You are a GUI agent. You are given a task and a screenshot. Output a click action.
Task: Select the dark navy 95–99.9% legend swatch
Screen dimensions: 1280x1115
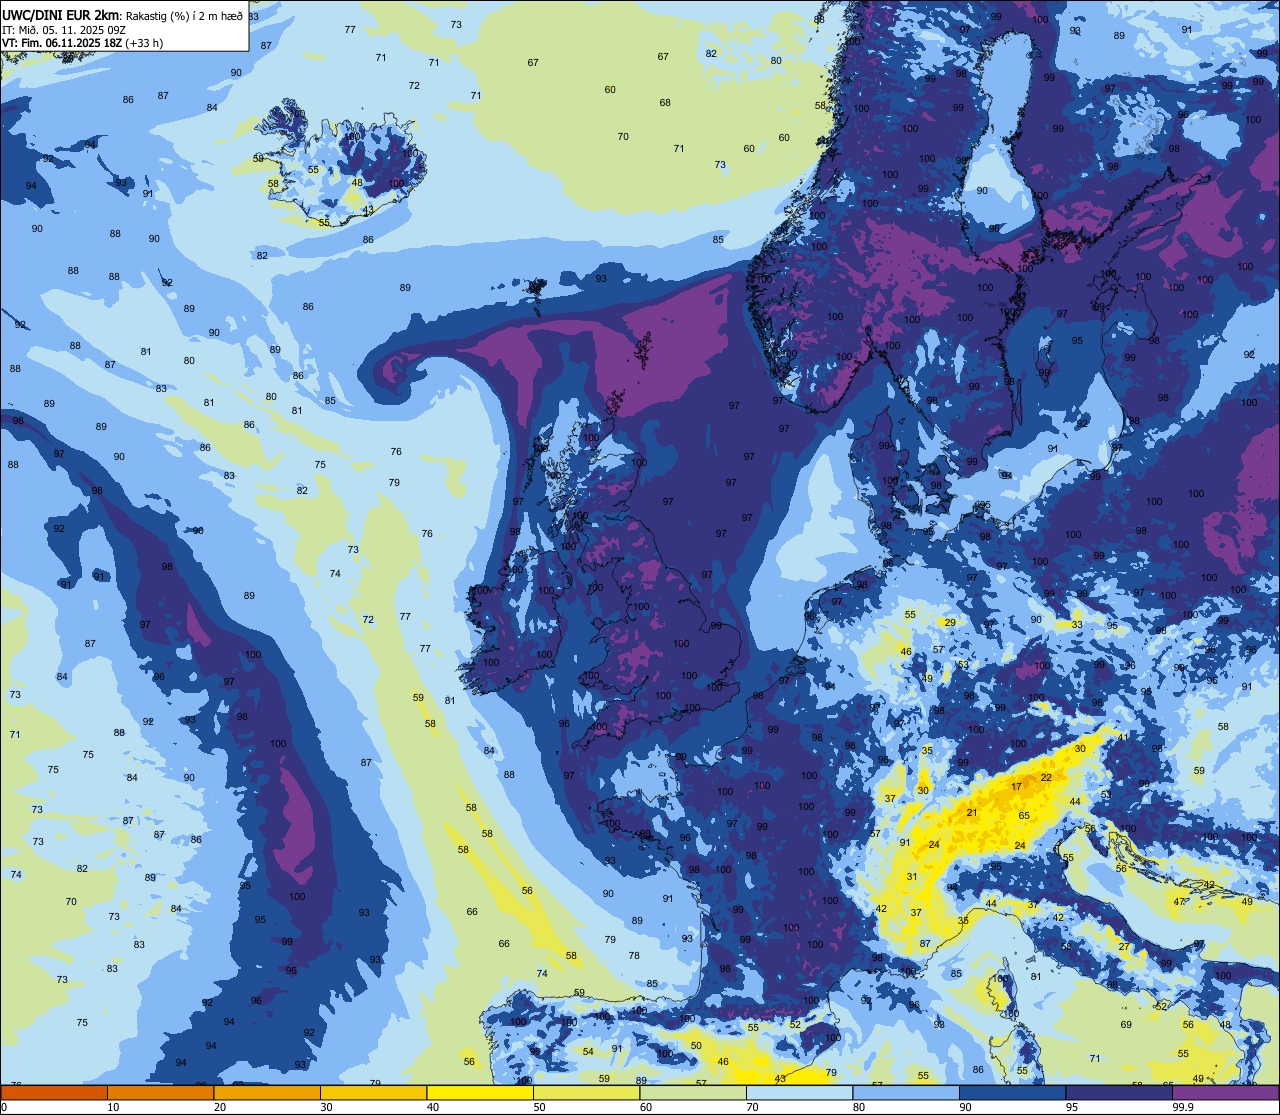pos(1119,1092)
